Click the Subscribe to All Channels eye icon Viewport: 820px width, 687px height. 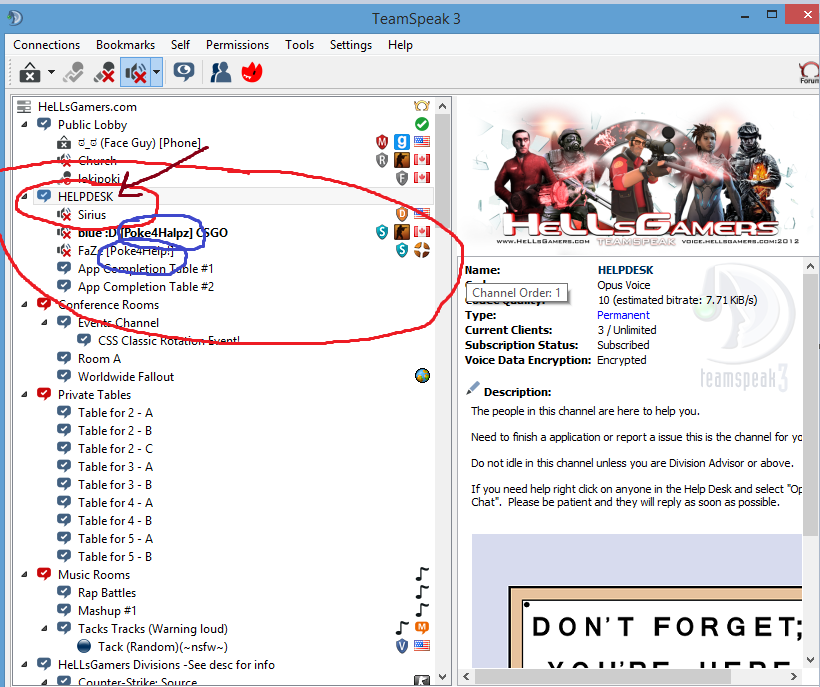pyautogui.click(x=184, y=72)
